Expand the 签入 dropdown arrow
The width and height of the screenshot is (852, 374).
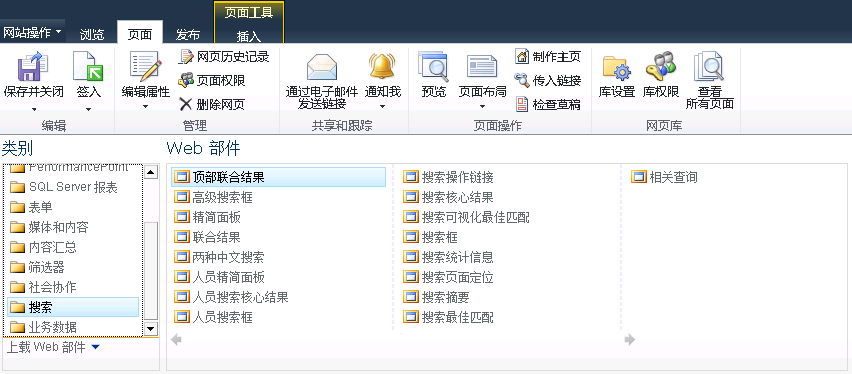[88, 109]
